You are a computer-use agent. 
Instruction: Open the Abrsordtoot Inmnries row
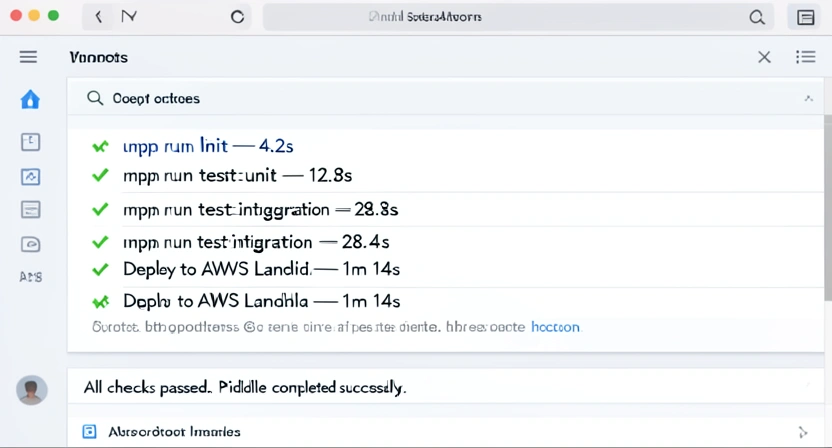tap(445, 432)
